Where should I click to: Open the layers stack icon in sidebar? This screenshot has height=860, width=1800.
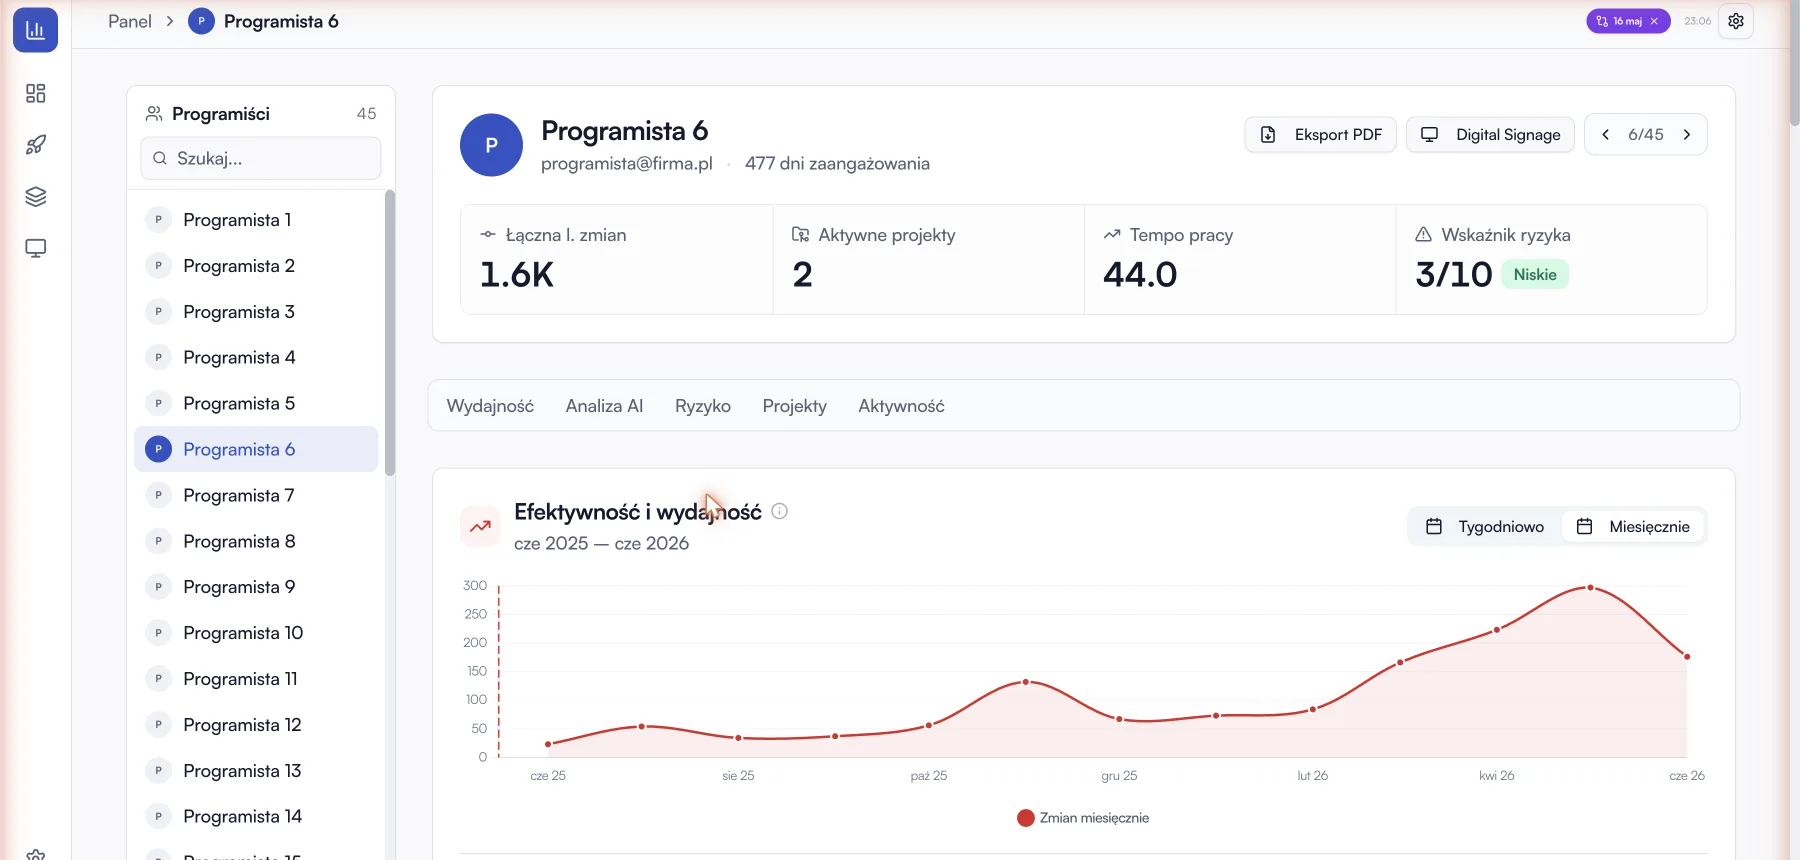[36, 197]
